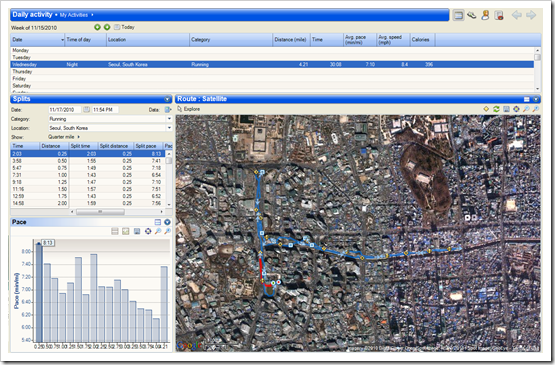Viewport: 555px width, 365px height.
Task: Click the Today button
Action: pyautogui.click(x=124, y=27)
